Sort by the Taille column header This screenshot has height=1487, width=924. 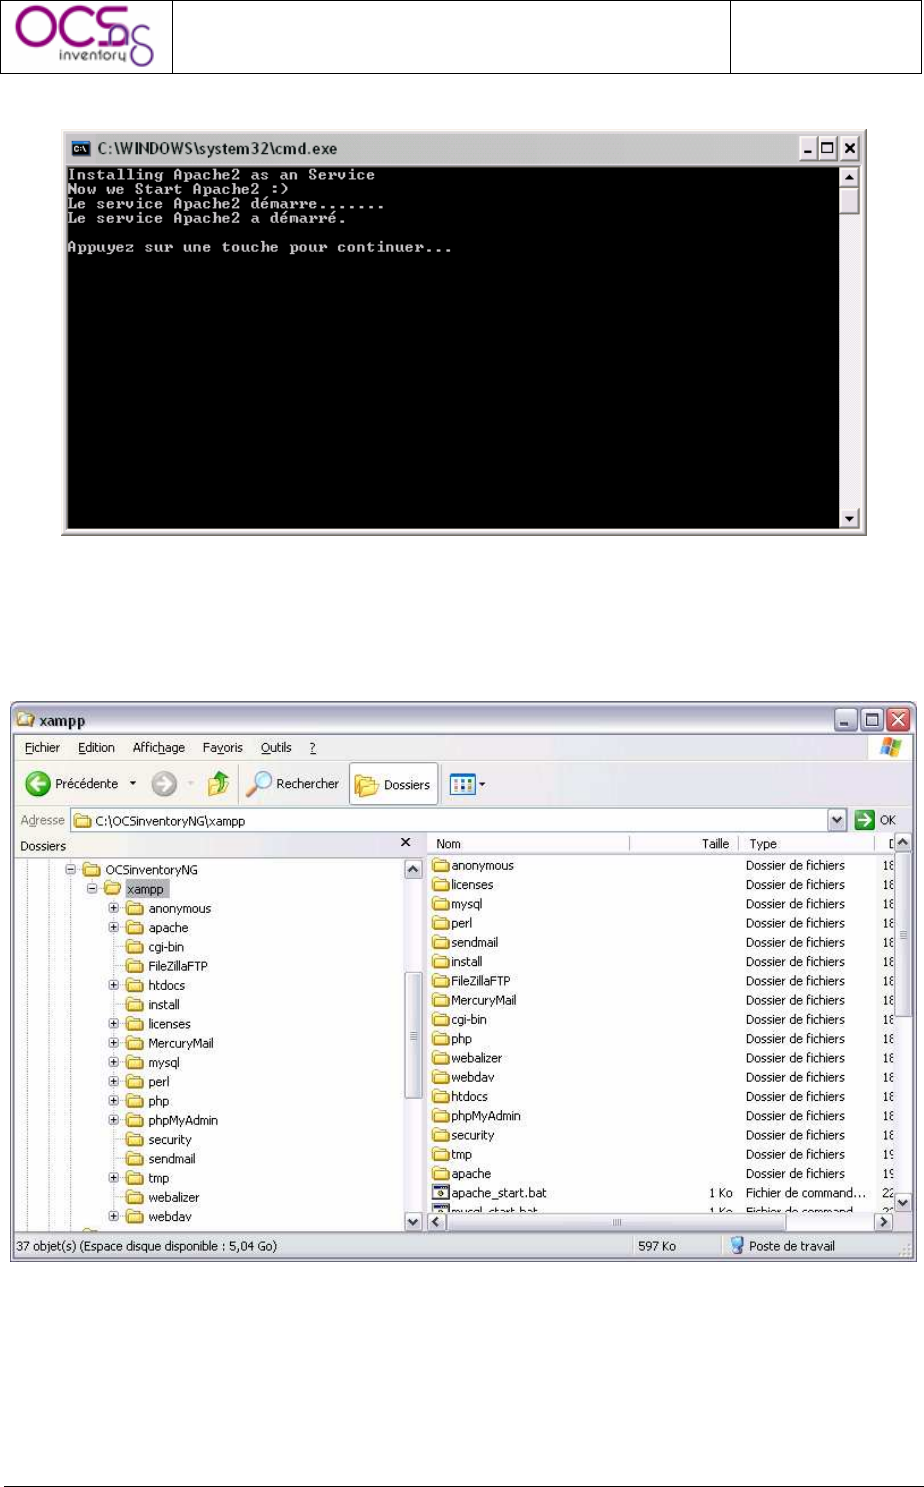685,844
